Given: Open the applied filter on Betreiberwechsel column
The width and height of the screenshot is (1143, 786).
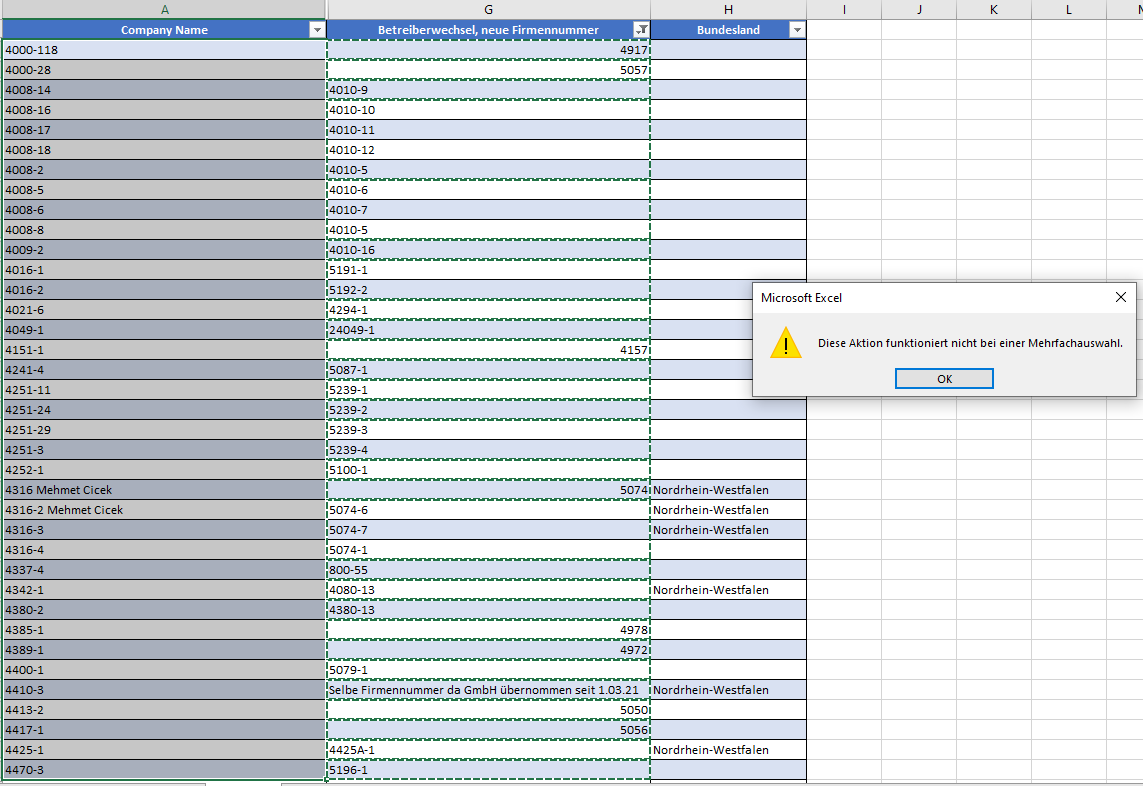Looking at the screenshot, I should tap(641, 29).
